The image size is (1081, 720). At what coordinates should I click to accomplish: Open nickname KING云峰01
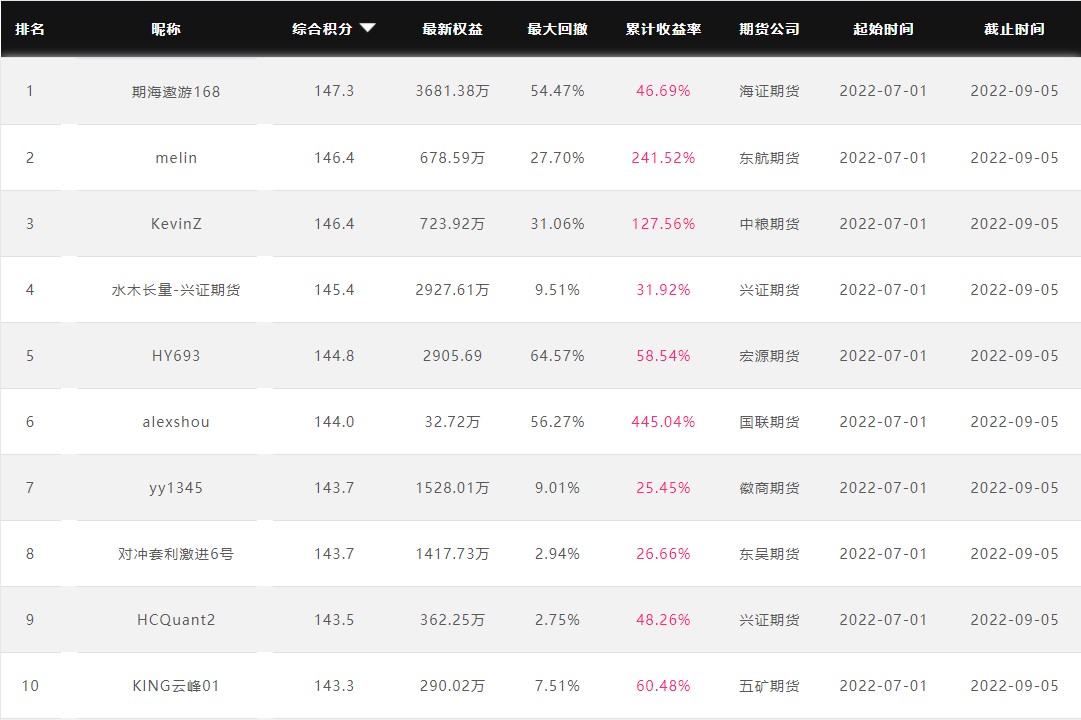point(176,686)
